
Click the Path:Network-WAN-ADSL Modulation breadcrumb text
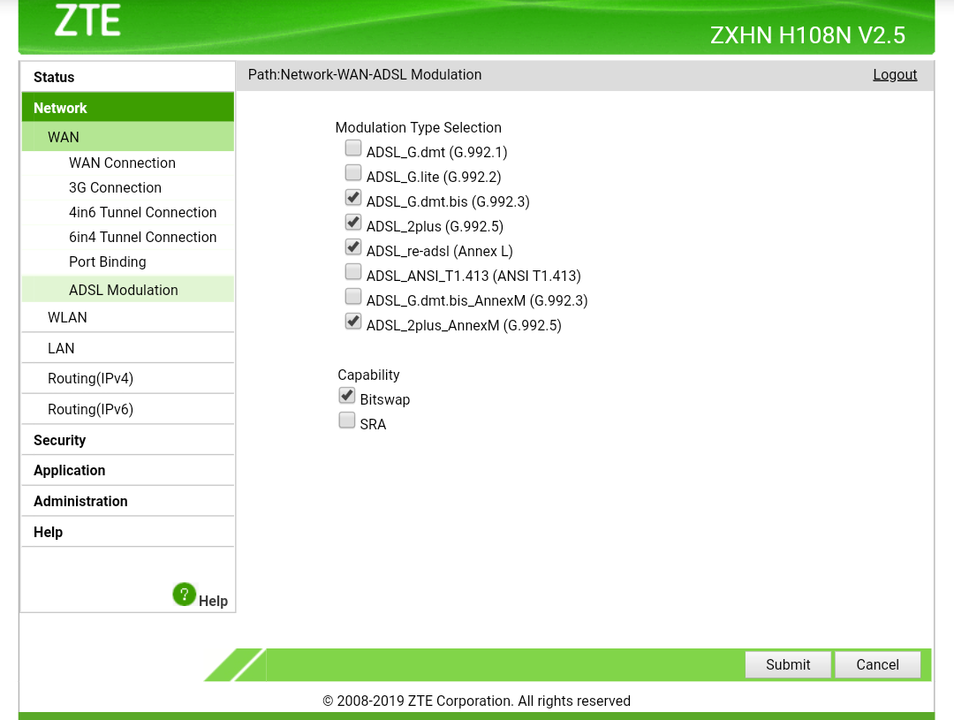[x=364, y=75]
